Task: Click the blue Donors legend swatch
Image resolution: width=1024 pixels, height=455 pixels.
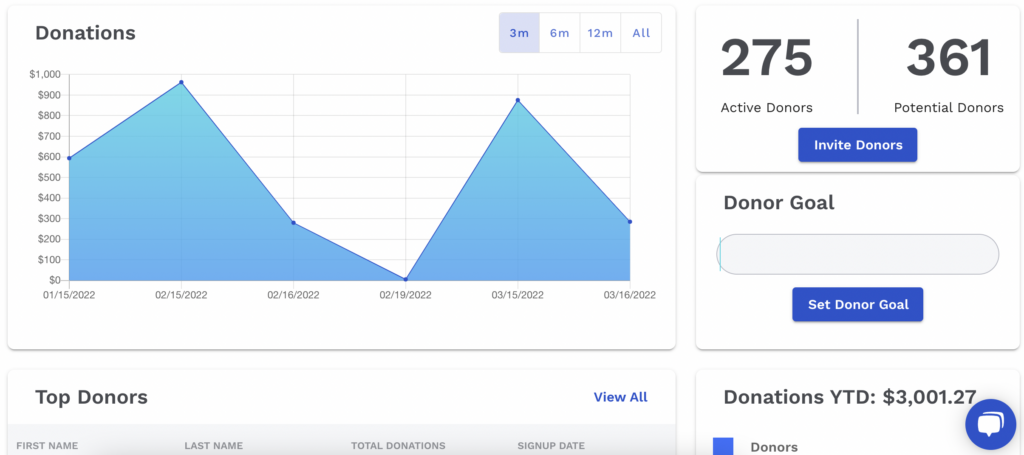Action: point(723,447)
